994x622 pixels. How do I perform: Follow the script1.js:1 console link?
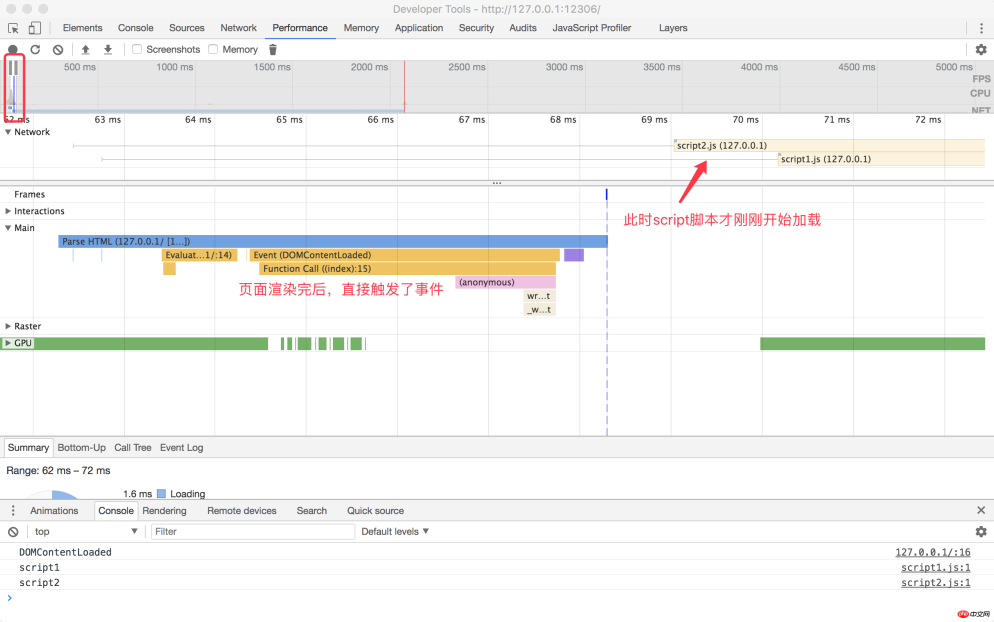coord(935,567)
